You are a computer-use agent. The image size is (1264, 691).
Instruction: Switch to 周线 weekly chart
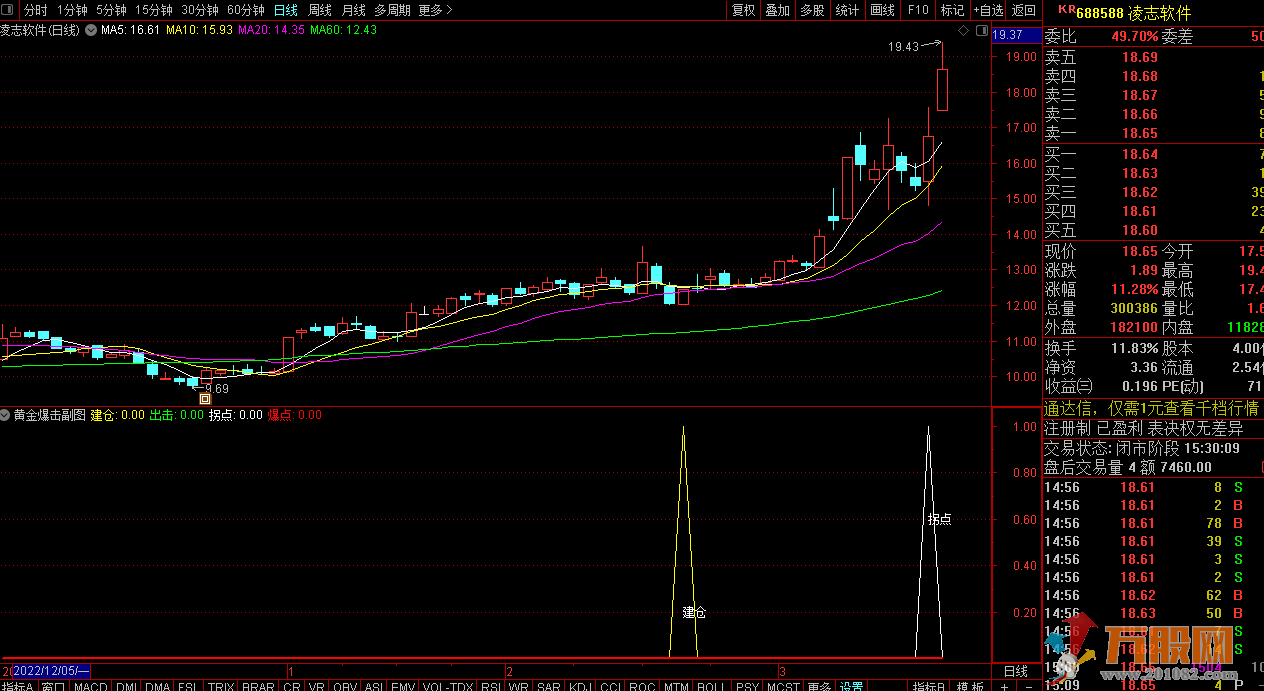[320, 10]
